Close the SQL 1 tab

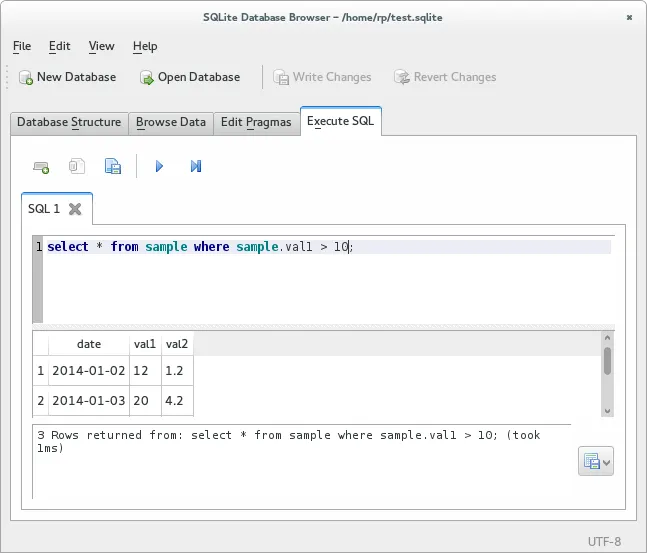point(75,209)
